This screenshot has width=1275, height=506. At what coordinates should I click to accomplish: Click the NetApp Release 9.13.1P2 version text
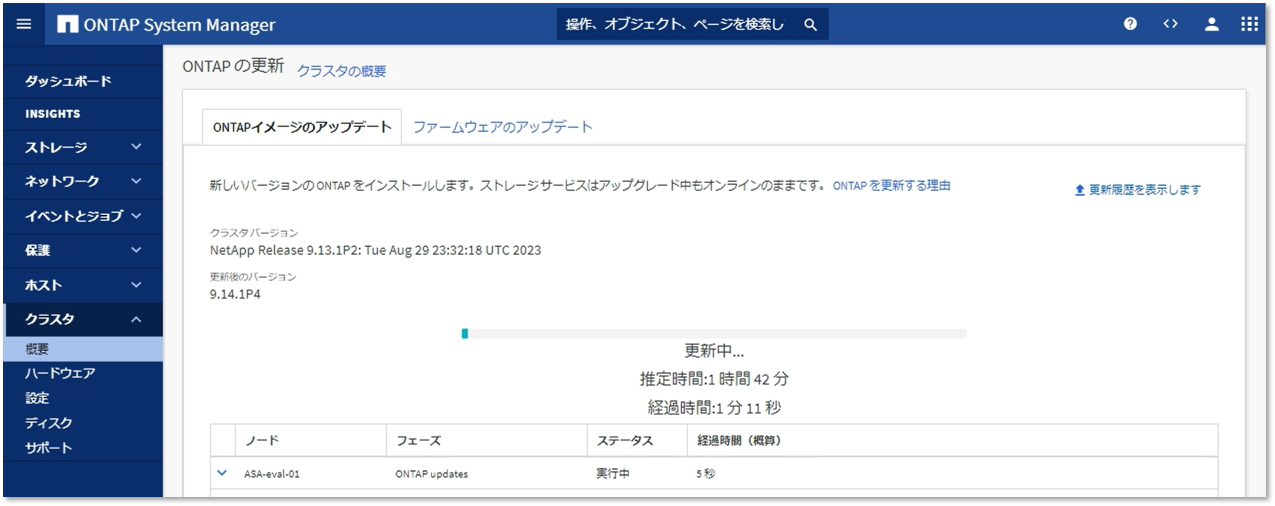[375, 250]
